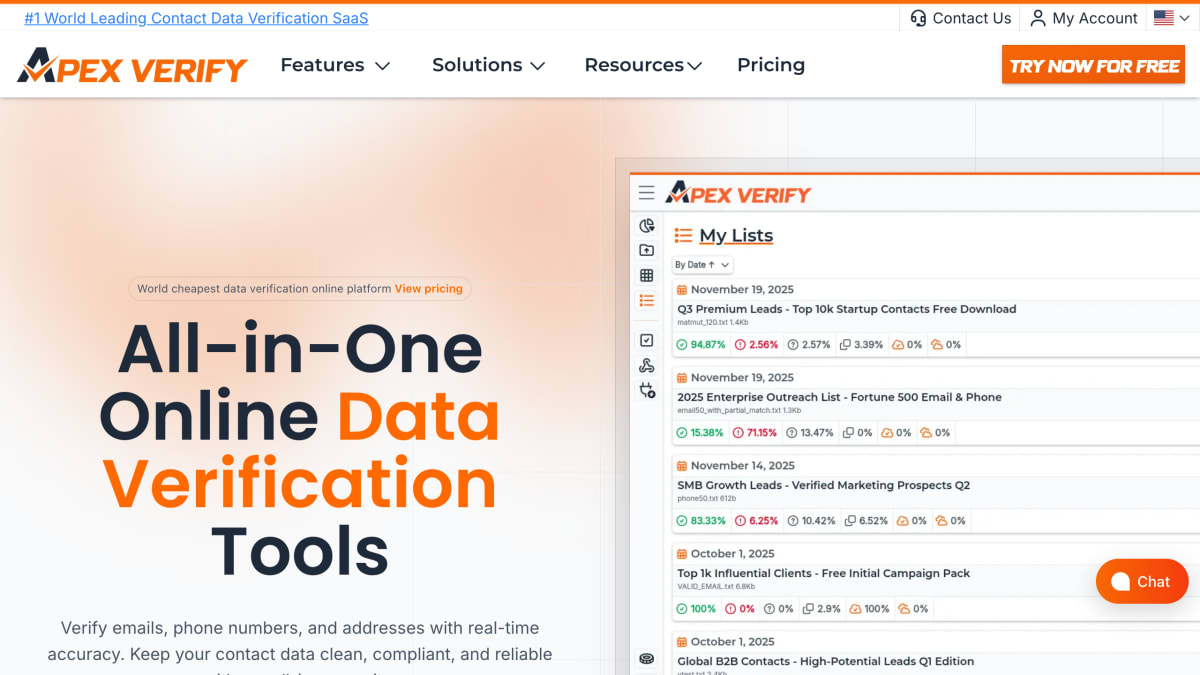Click the Apex Verify logo in navbar
This screenshot has width=1200, height=675.
coord(132,67)
